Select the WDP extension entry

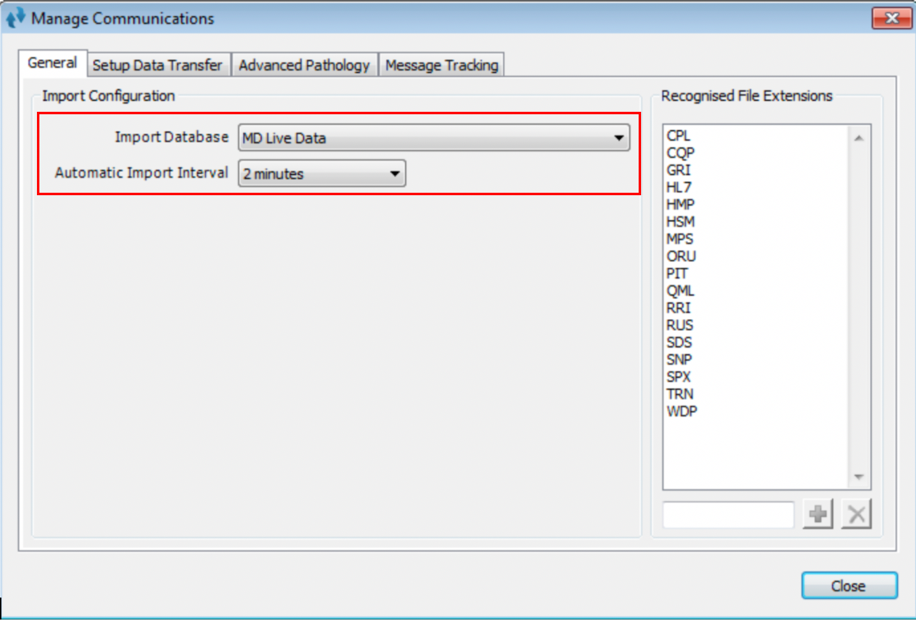click(x=681, y=411)
